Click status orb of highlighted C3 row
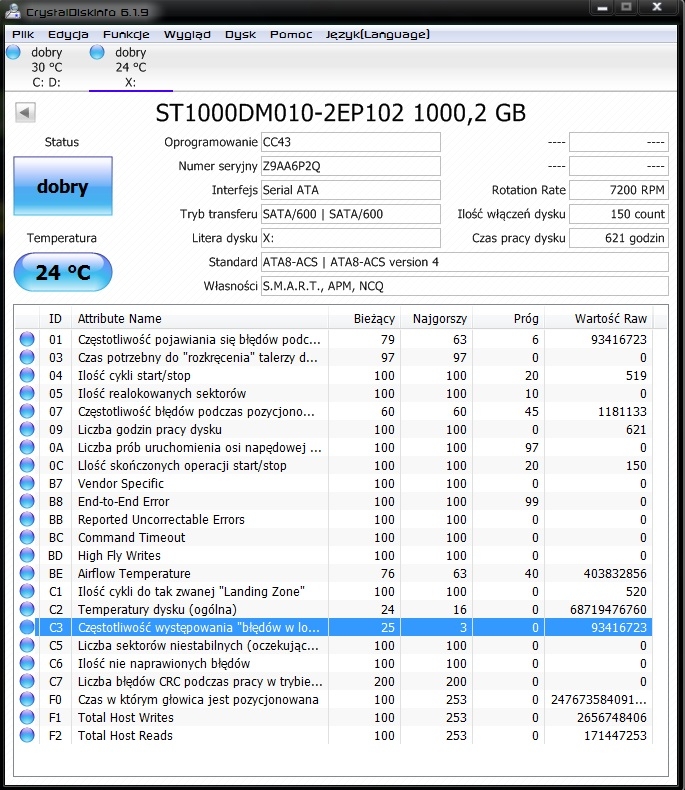The height and width of the screenshot is (790, 685). pos(27,627)
